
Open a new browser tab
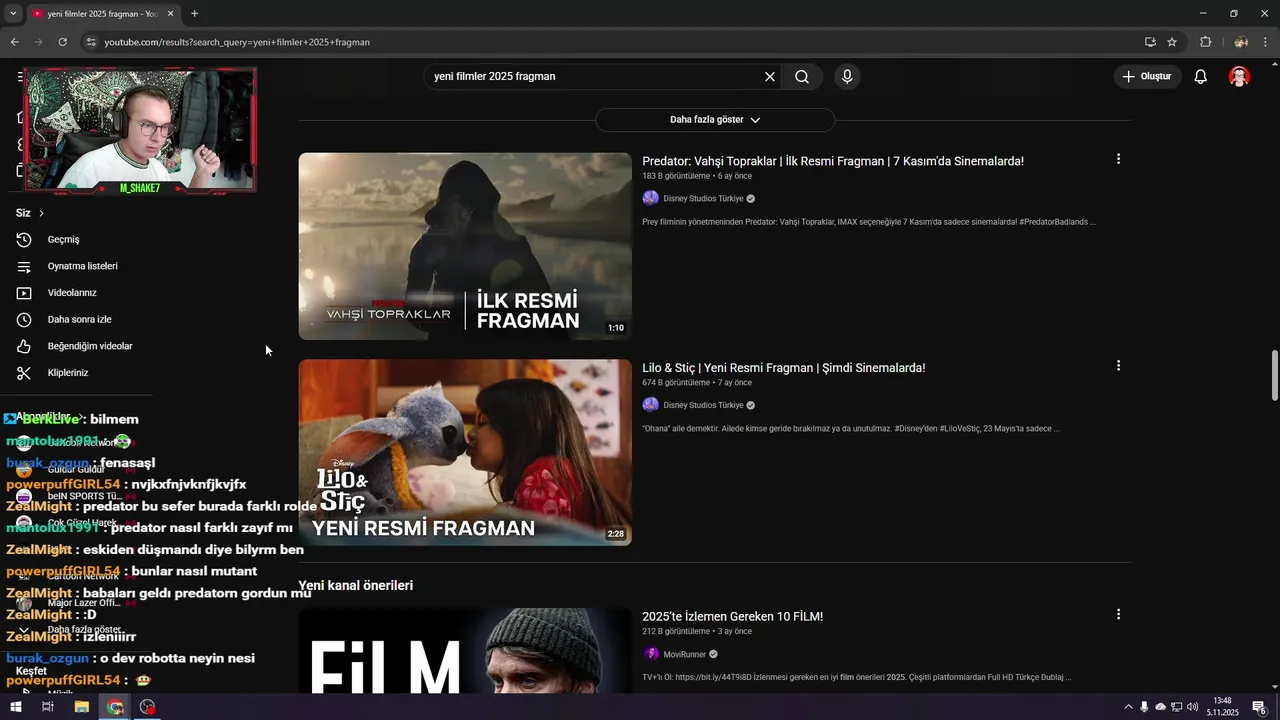[194, 14]
